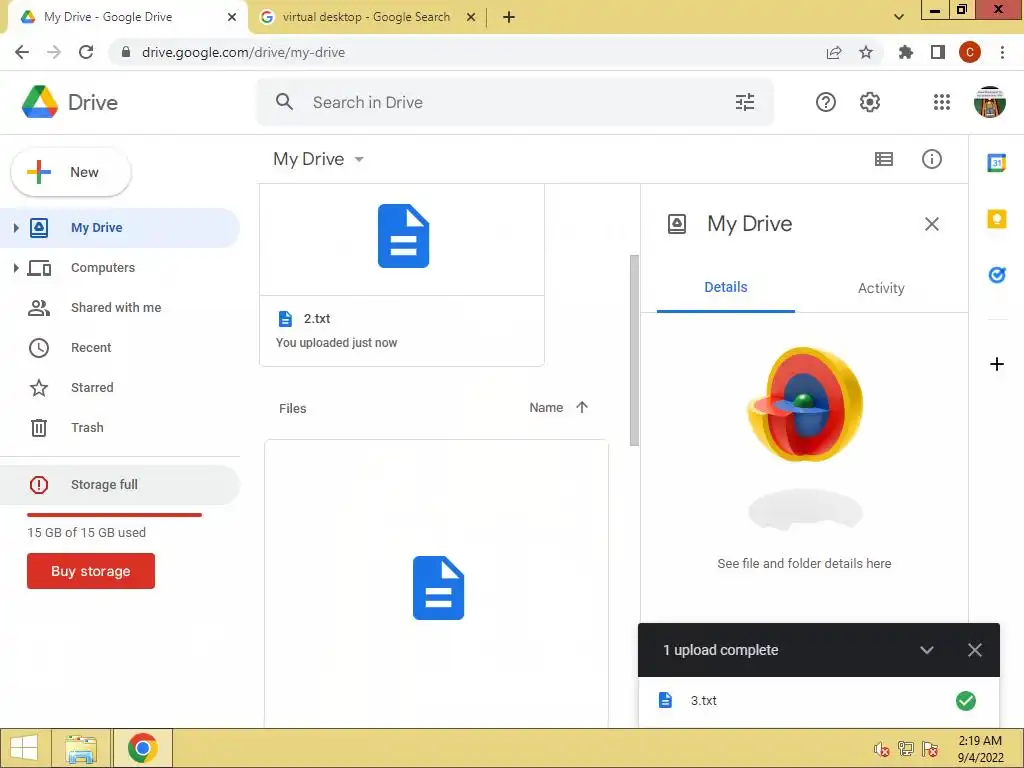
Task: Switch to the Activity tab
Action: point(881,287)
